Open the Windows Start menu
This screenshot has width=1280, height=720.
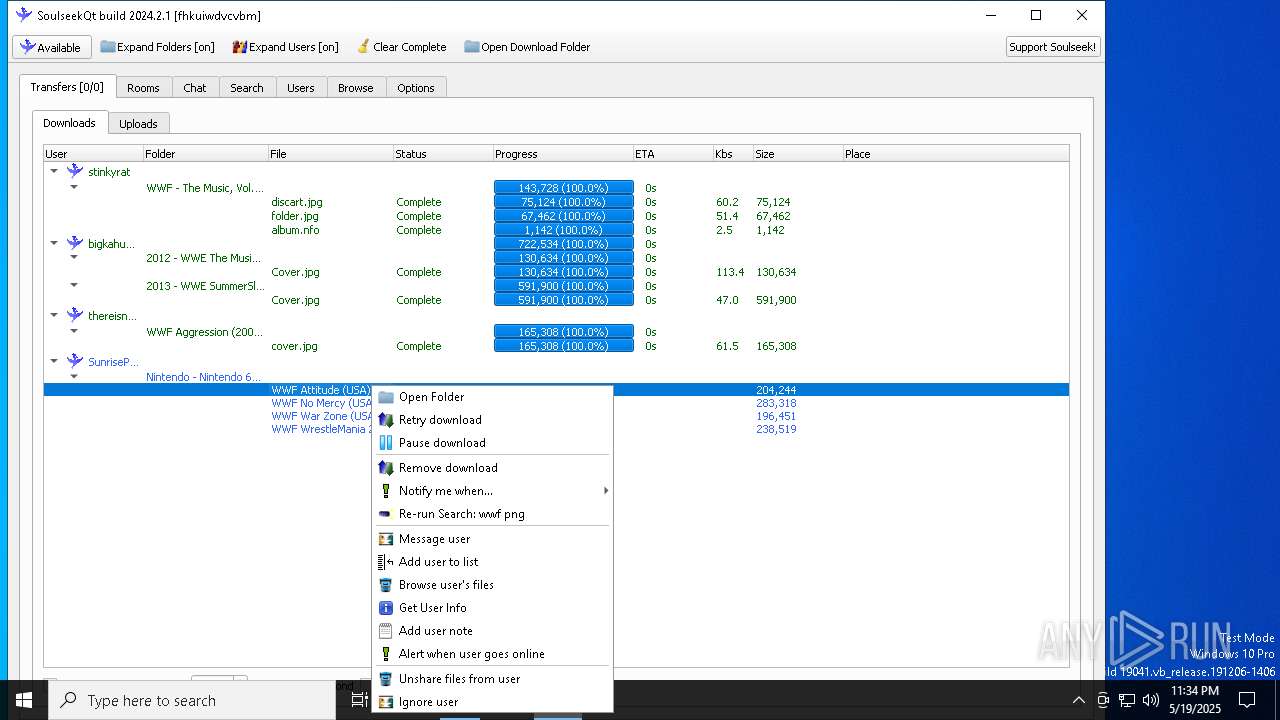tap(24, 700)
